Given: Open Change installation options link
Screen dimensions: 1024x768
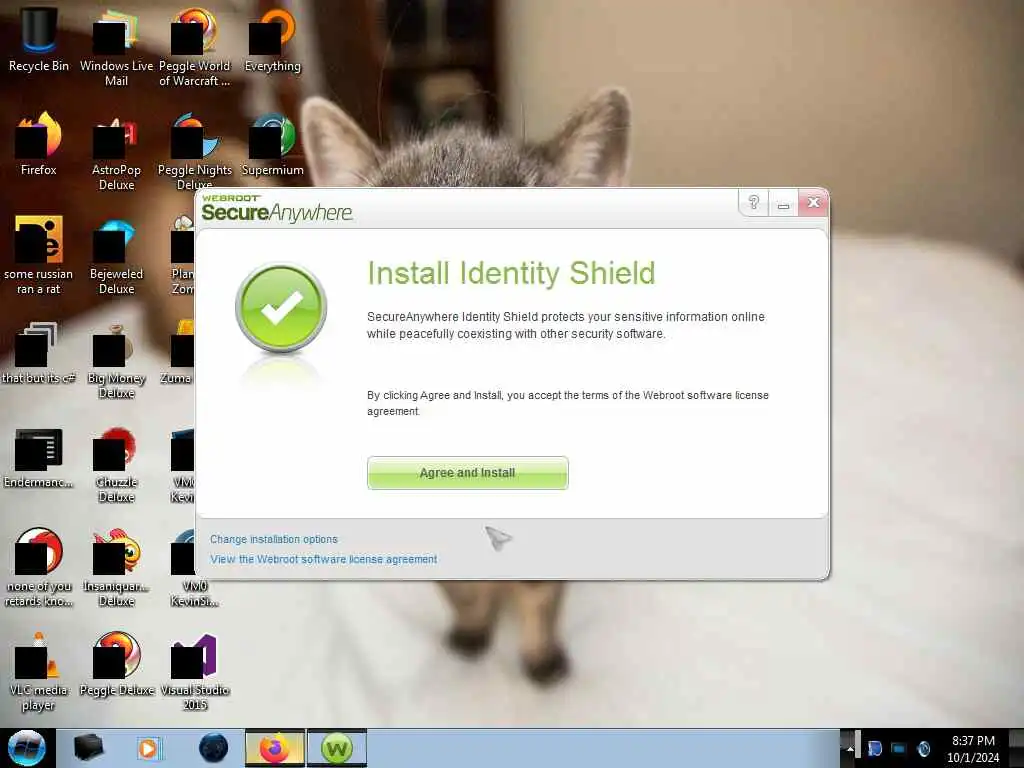Looking at the screenshot, I should [x=274, y=539].
